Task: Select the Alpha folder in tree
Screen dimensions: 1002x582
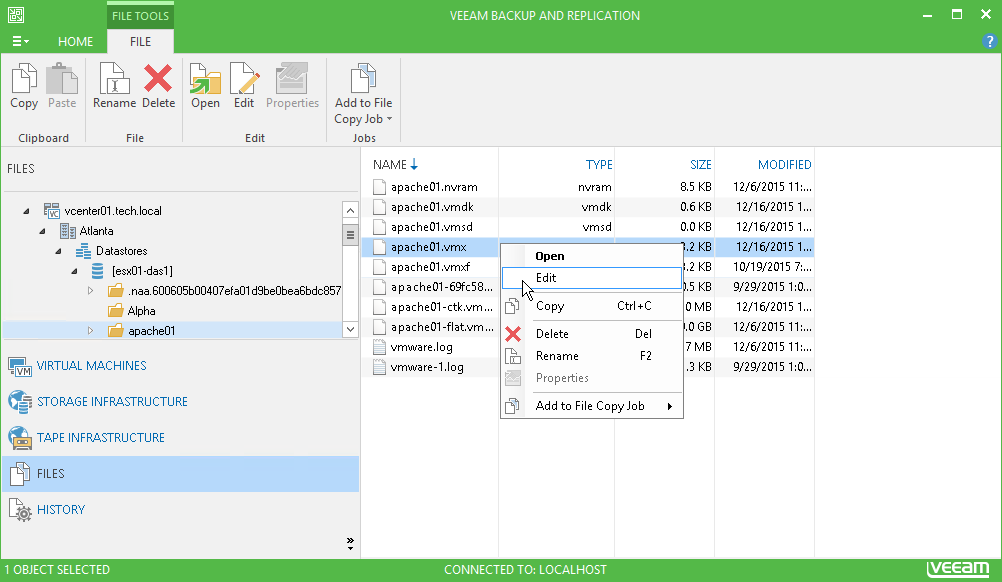Action: 141,311
